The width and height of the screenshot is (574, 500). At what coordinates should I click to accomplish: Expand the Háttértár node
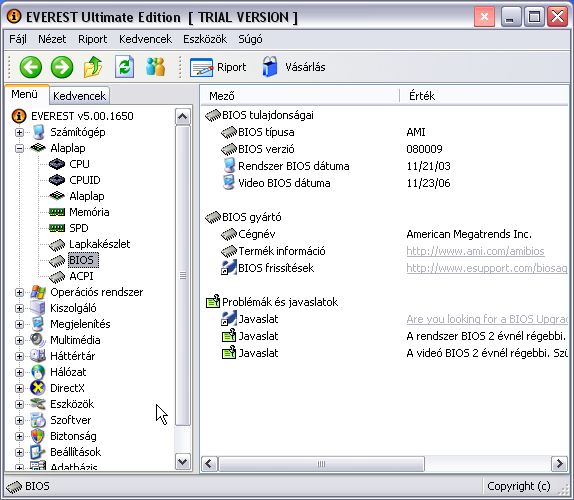[19, 356]
